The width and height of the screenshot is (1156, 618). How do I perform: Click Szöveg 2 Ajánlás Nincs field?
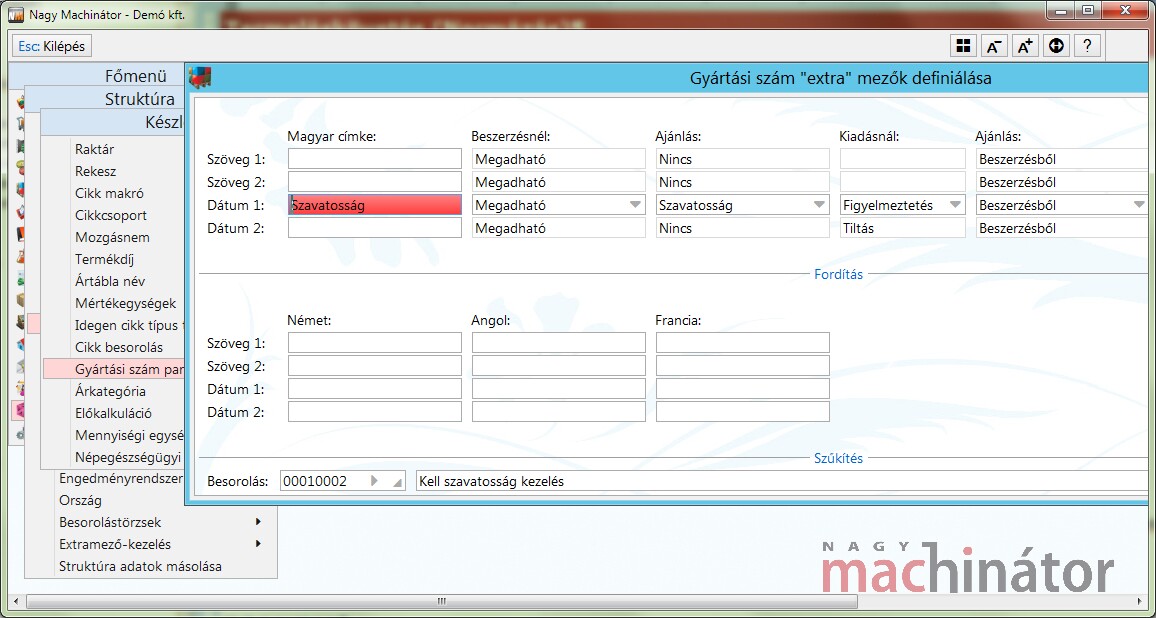[x=742, y=181]
